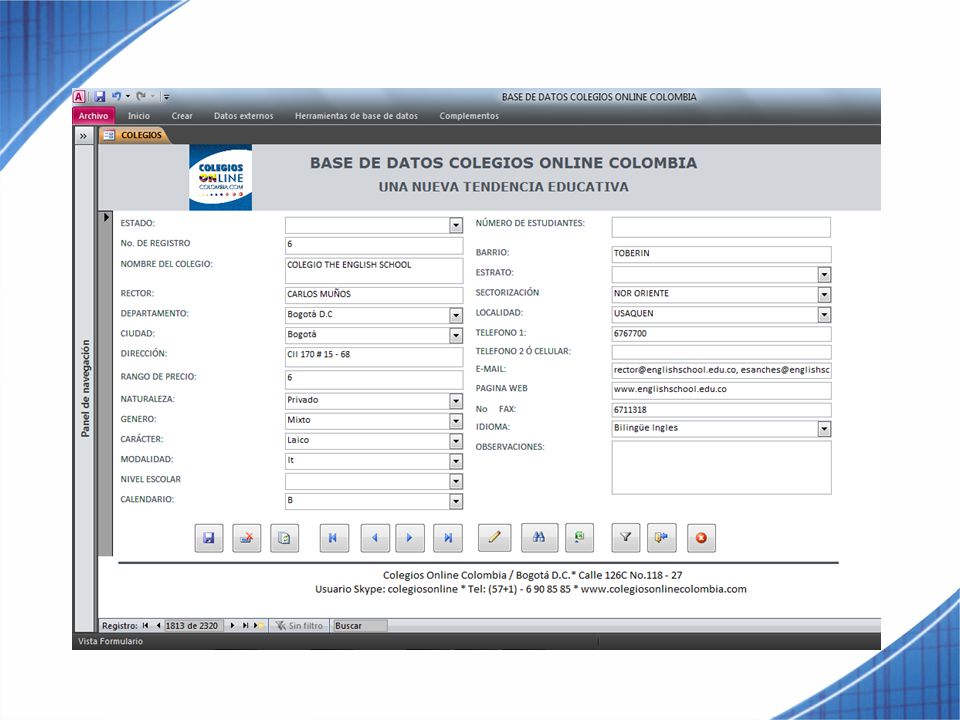
Task: Open the MODALIDAD dropdown
Action: [x=456, y=461]
